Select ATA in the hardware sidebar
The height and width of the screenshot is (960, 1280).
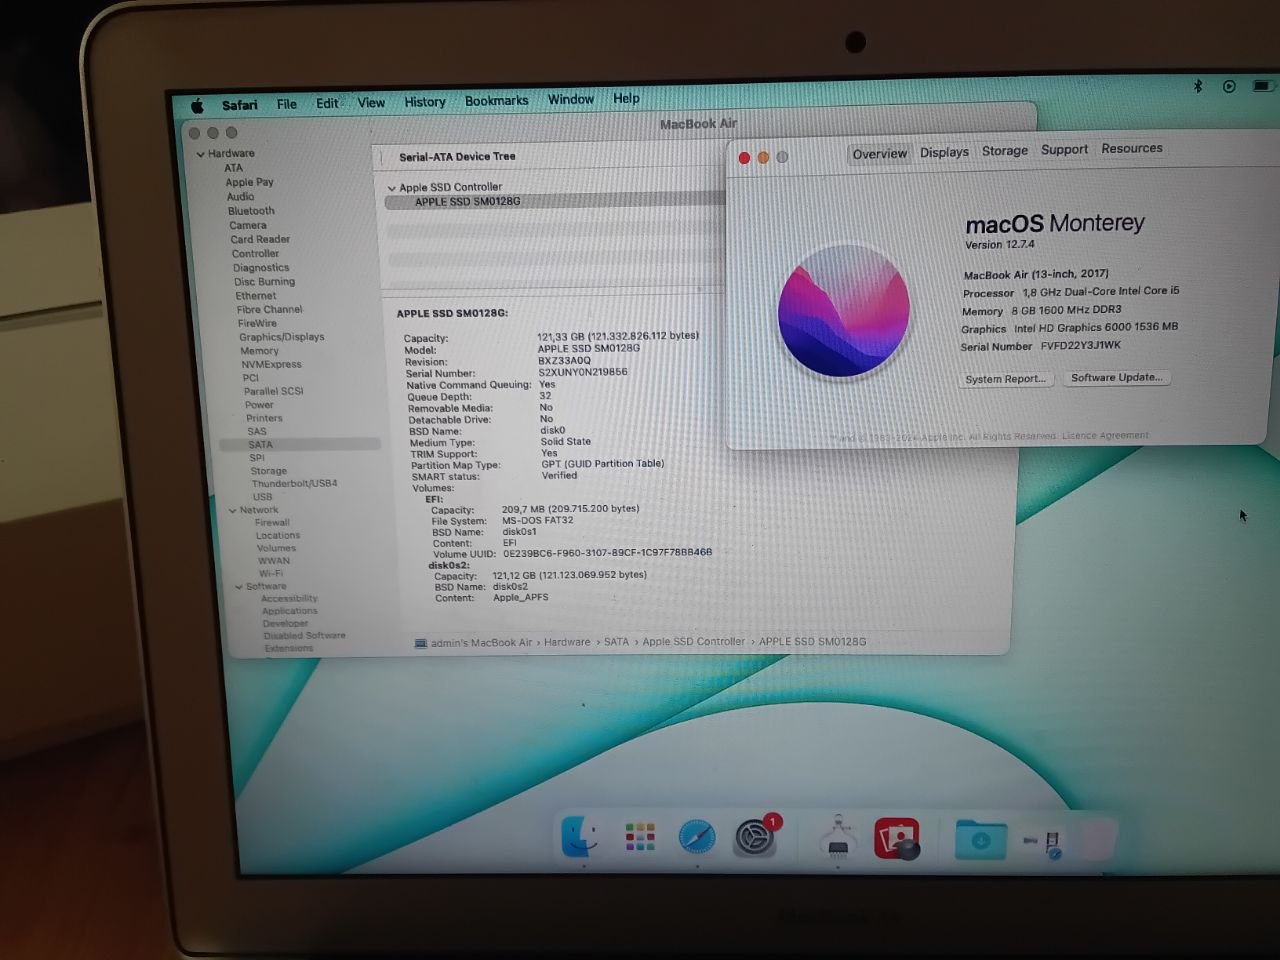[x=233, y=168]
